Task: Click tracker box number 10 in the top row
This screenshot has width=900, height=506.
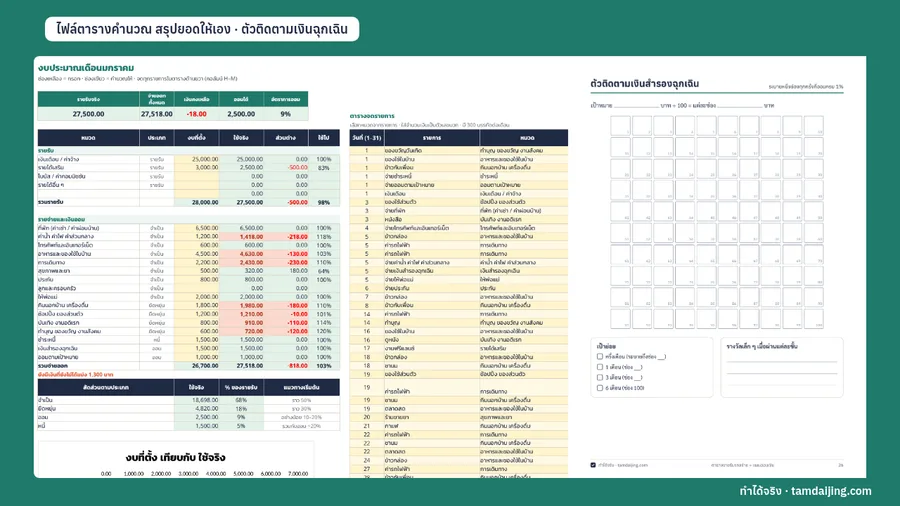Action: (814, 126)
